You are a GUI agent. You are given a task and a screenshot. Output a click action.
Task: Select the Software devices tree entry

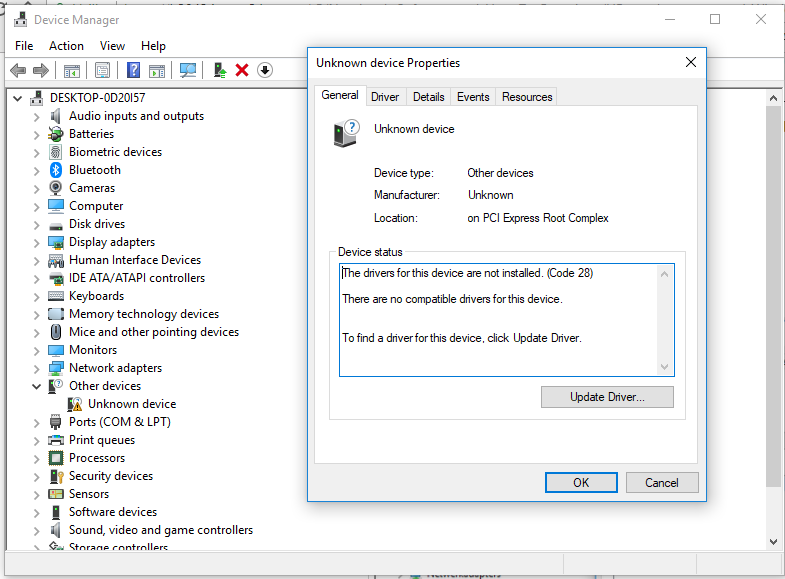pos(113,512)
